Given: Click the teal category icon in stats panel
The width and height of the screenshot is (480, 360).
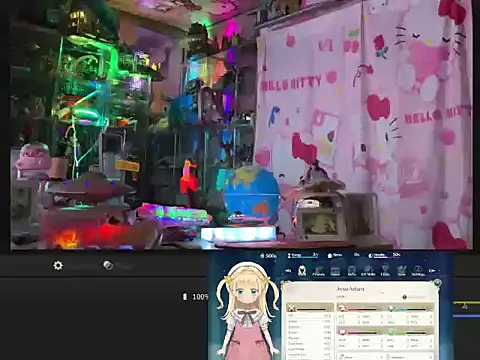Looking at the screenshot, I should tap(391, 308).
